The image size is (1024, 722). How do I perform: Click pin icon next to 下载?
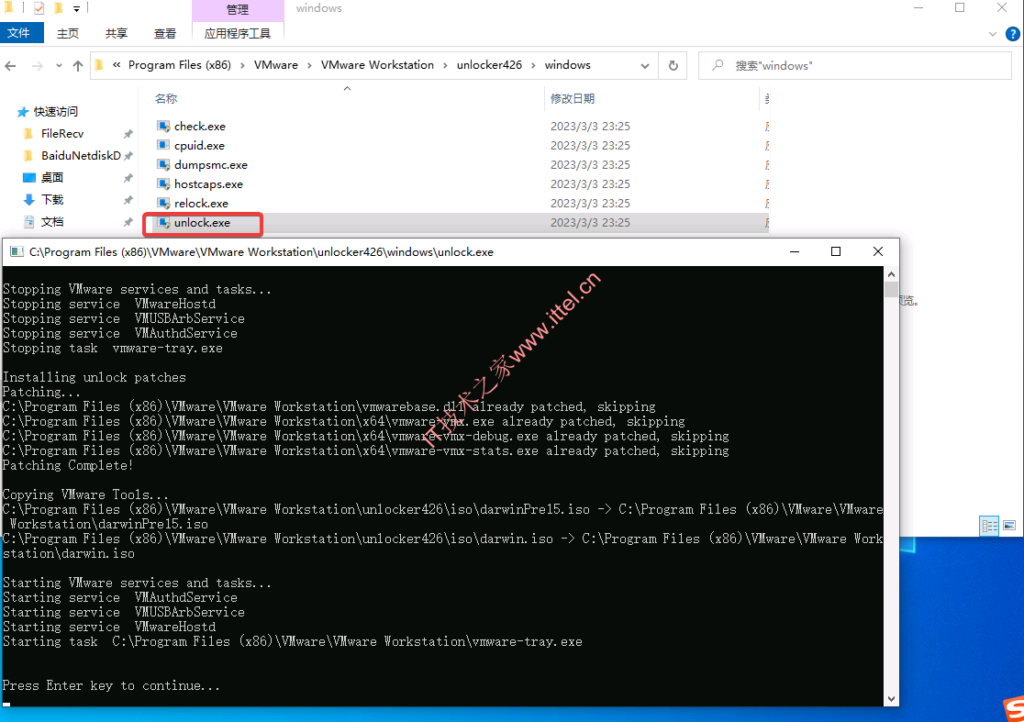(128, 200)
